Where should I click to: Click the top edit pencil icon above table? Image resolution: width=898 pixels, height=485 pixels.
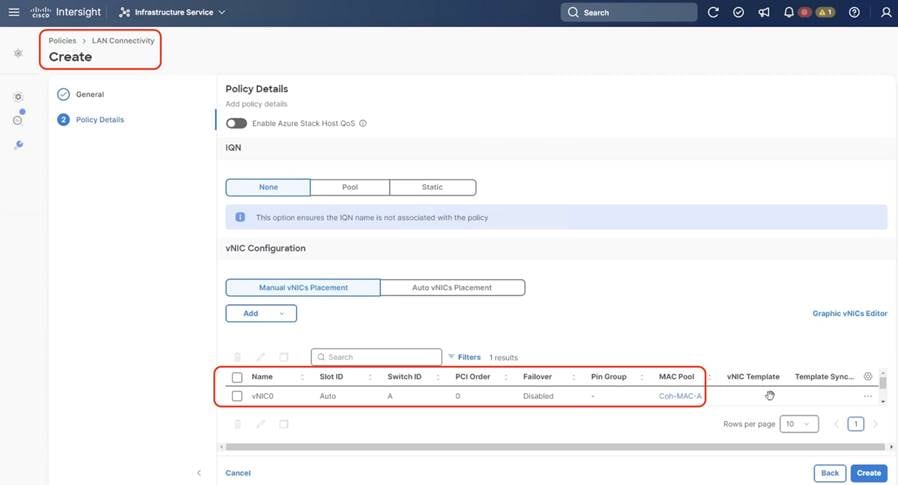click(261, 357)
